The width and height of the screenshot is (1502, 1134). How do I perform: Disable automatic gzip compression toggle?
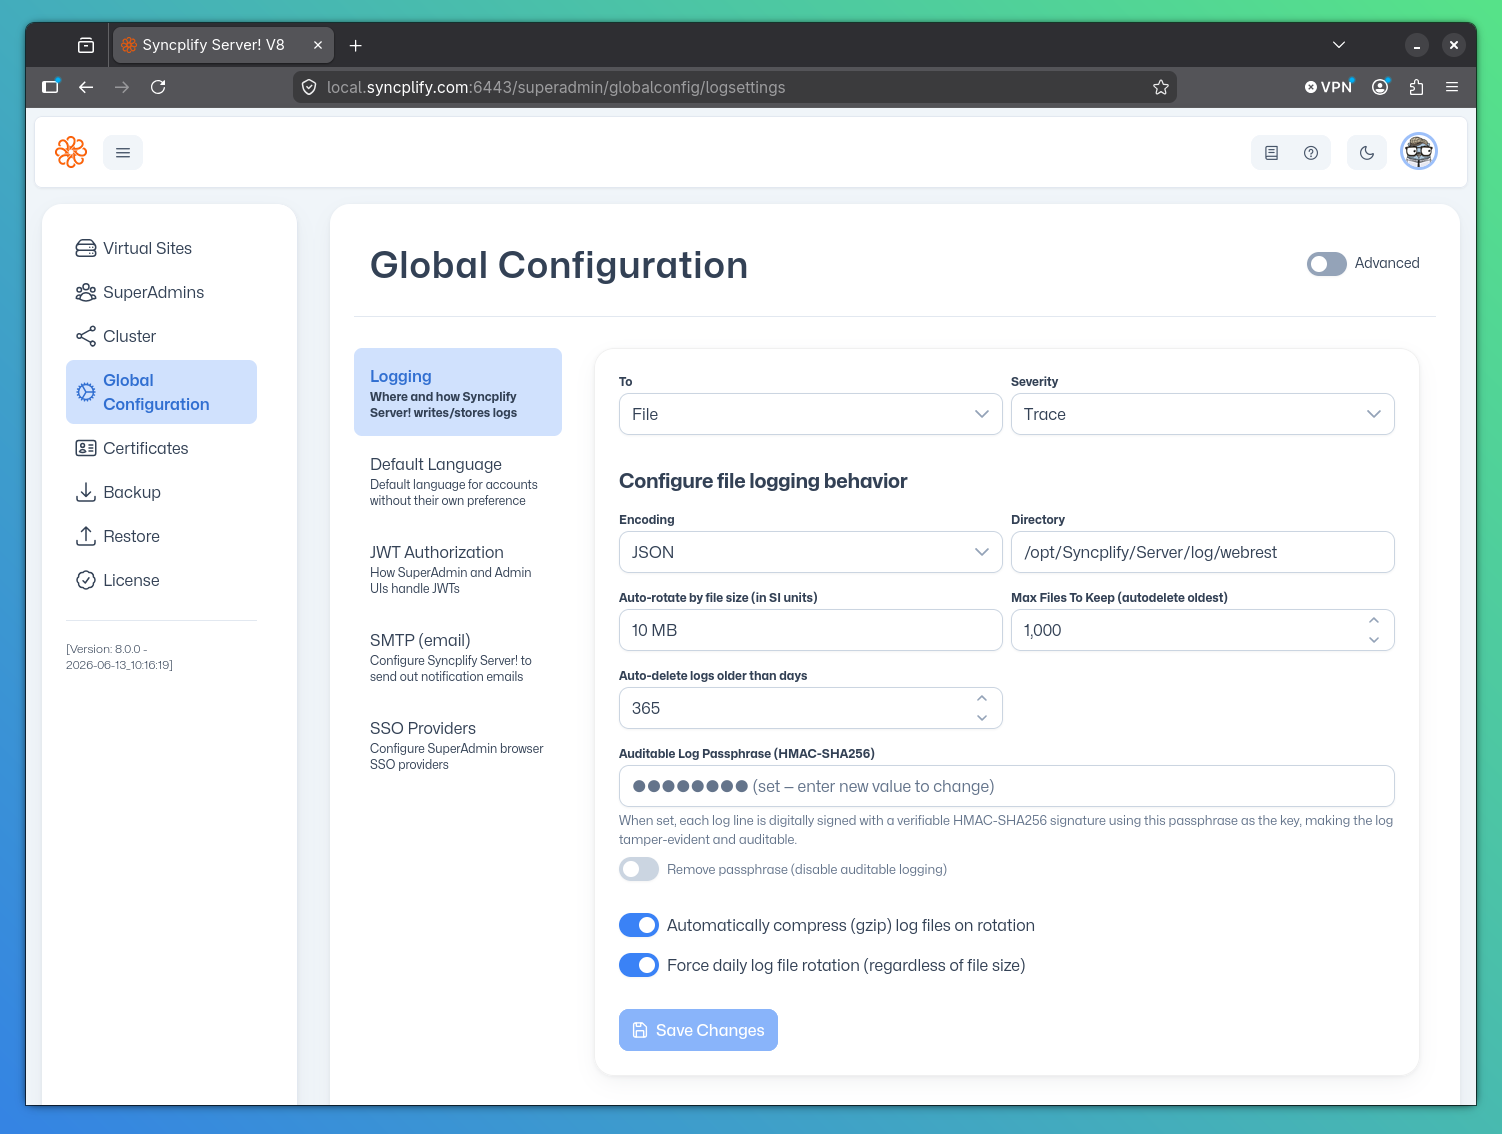tap(639, 925)
